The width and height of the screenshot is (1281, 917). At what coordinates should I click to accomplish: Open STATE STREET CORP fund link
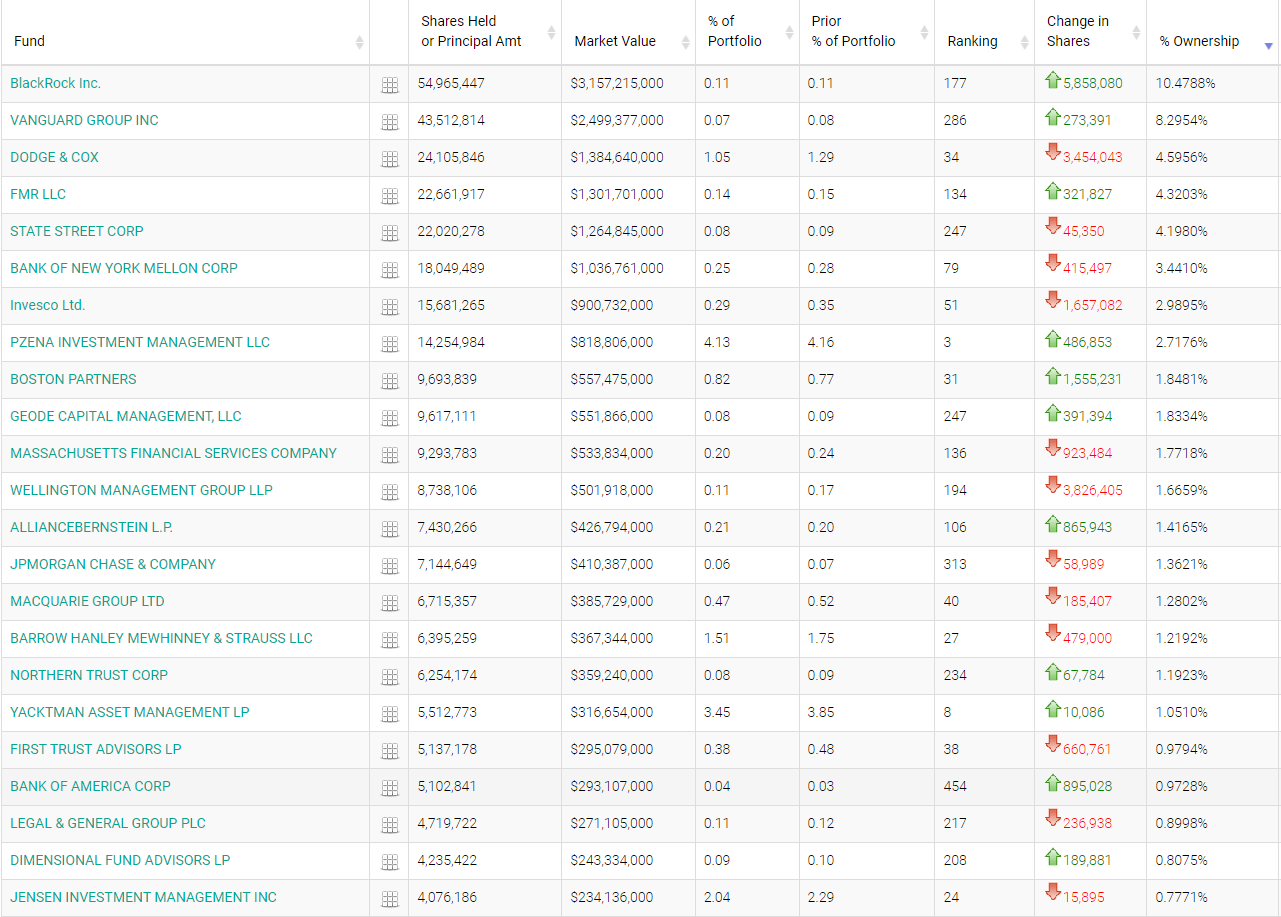tap(77, 231)
